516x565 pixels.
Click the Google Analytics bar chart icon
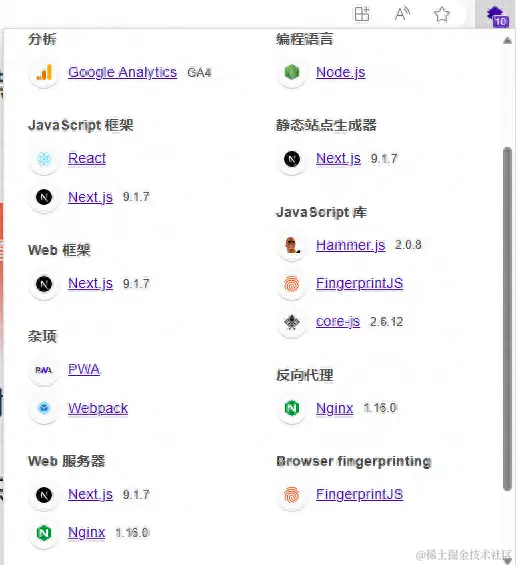pyautogui.click(x=44, y=72)
